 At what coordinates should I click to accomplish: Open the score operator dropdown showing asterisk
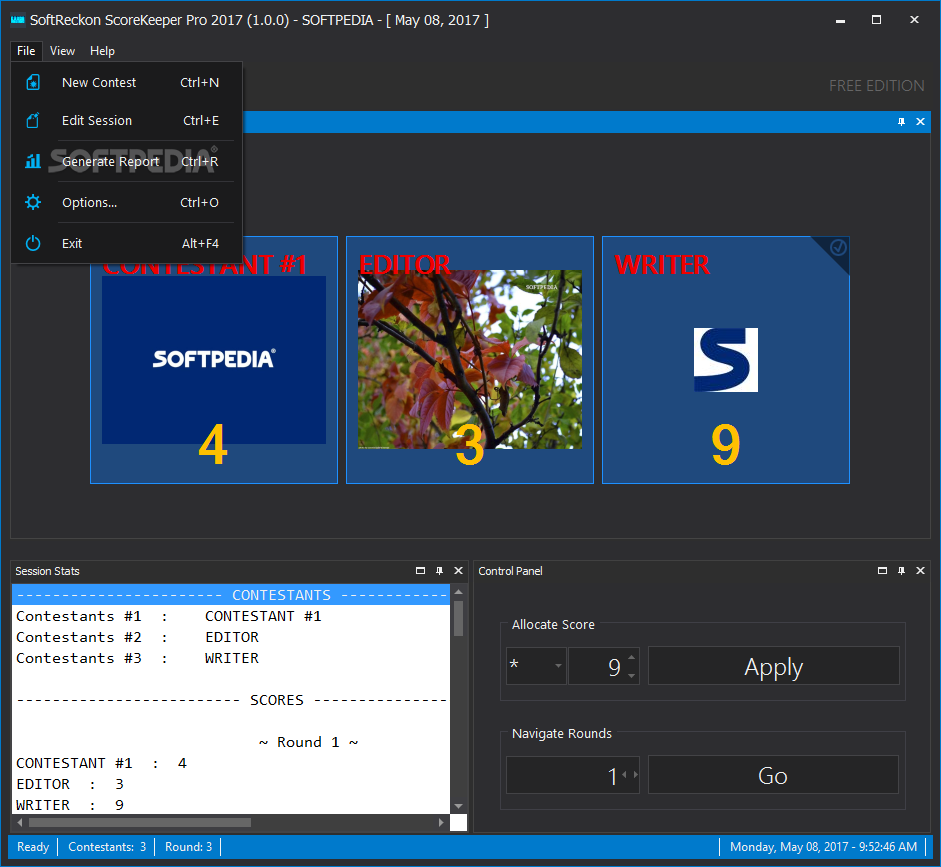pyautogui.click(x=536, y=665)
